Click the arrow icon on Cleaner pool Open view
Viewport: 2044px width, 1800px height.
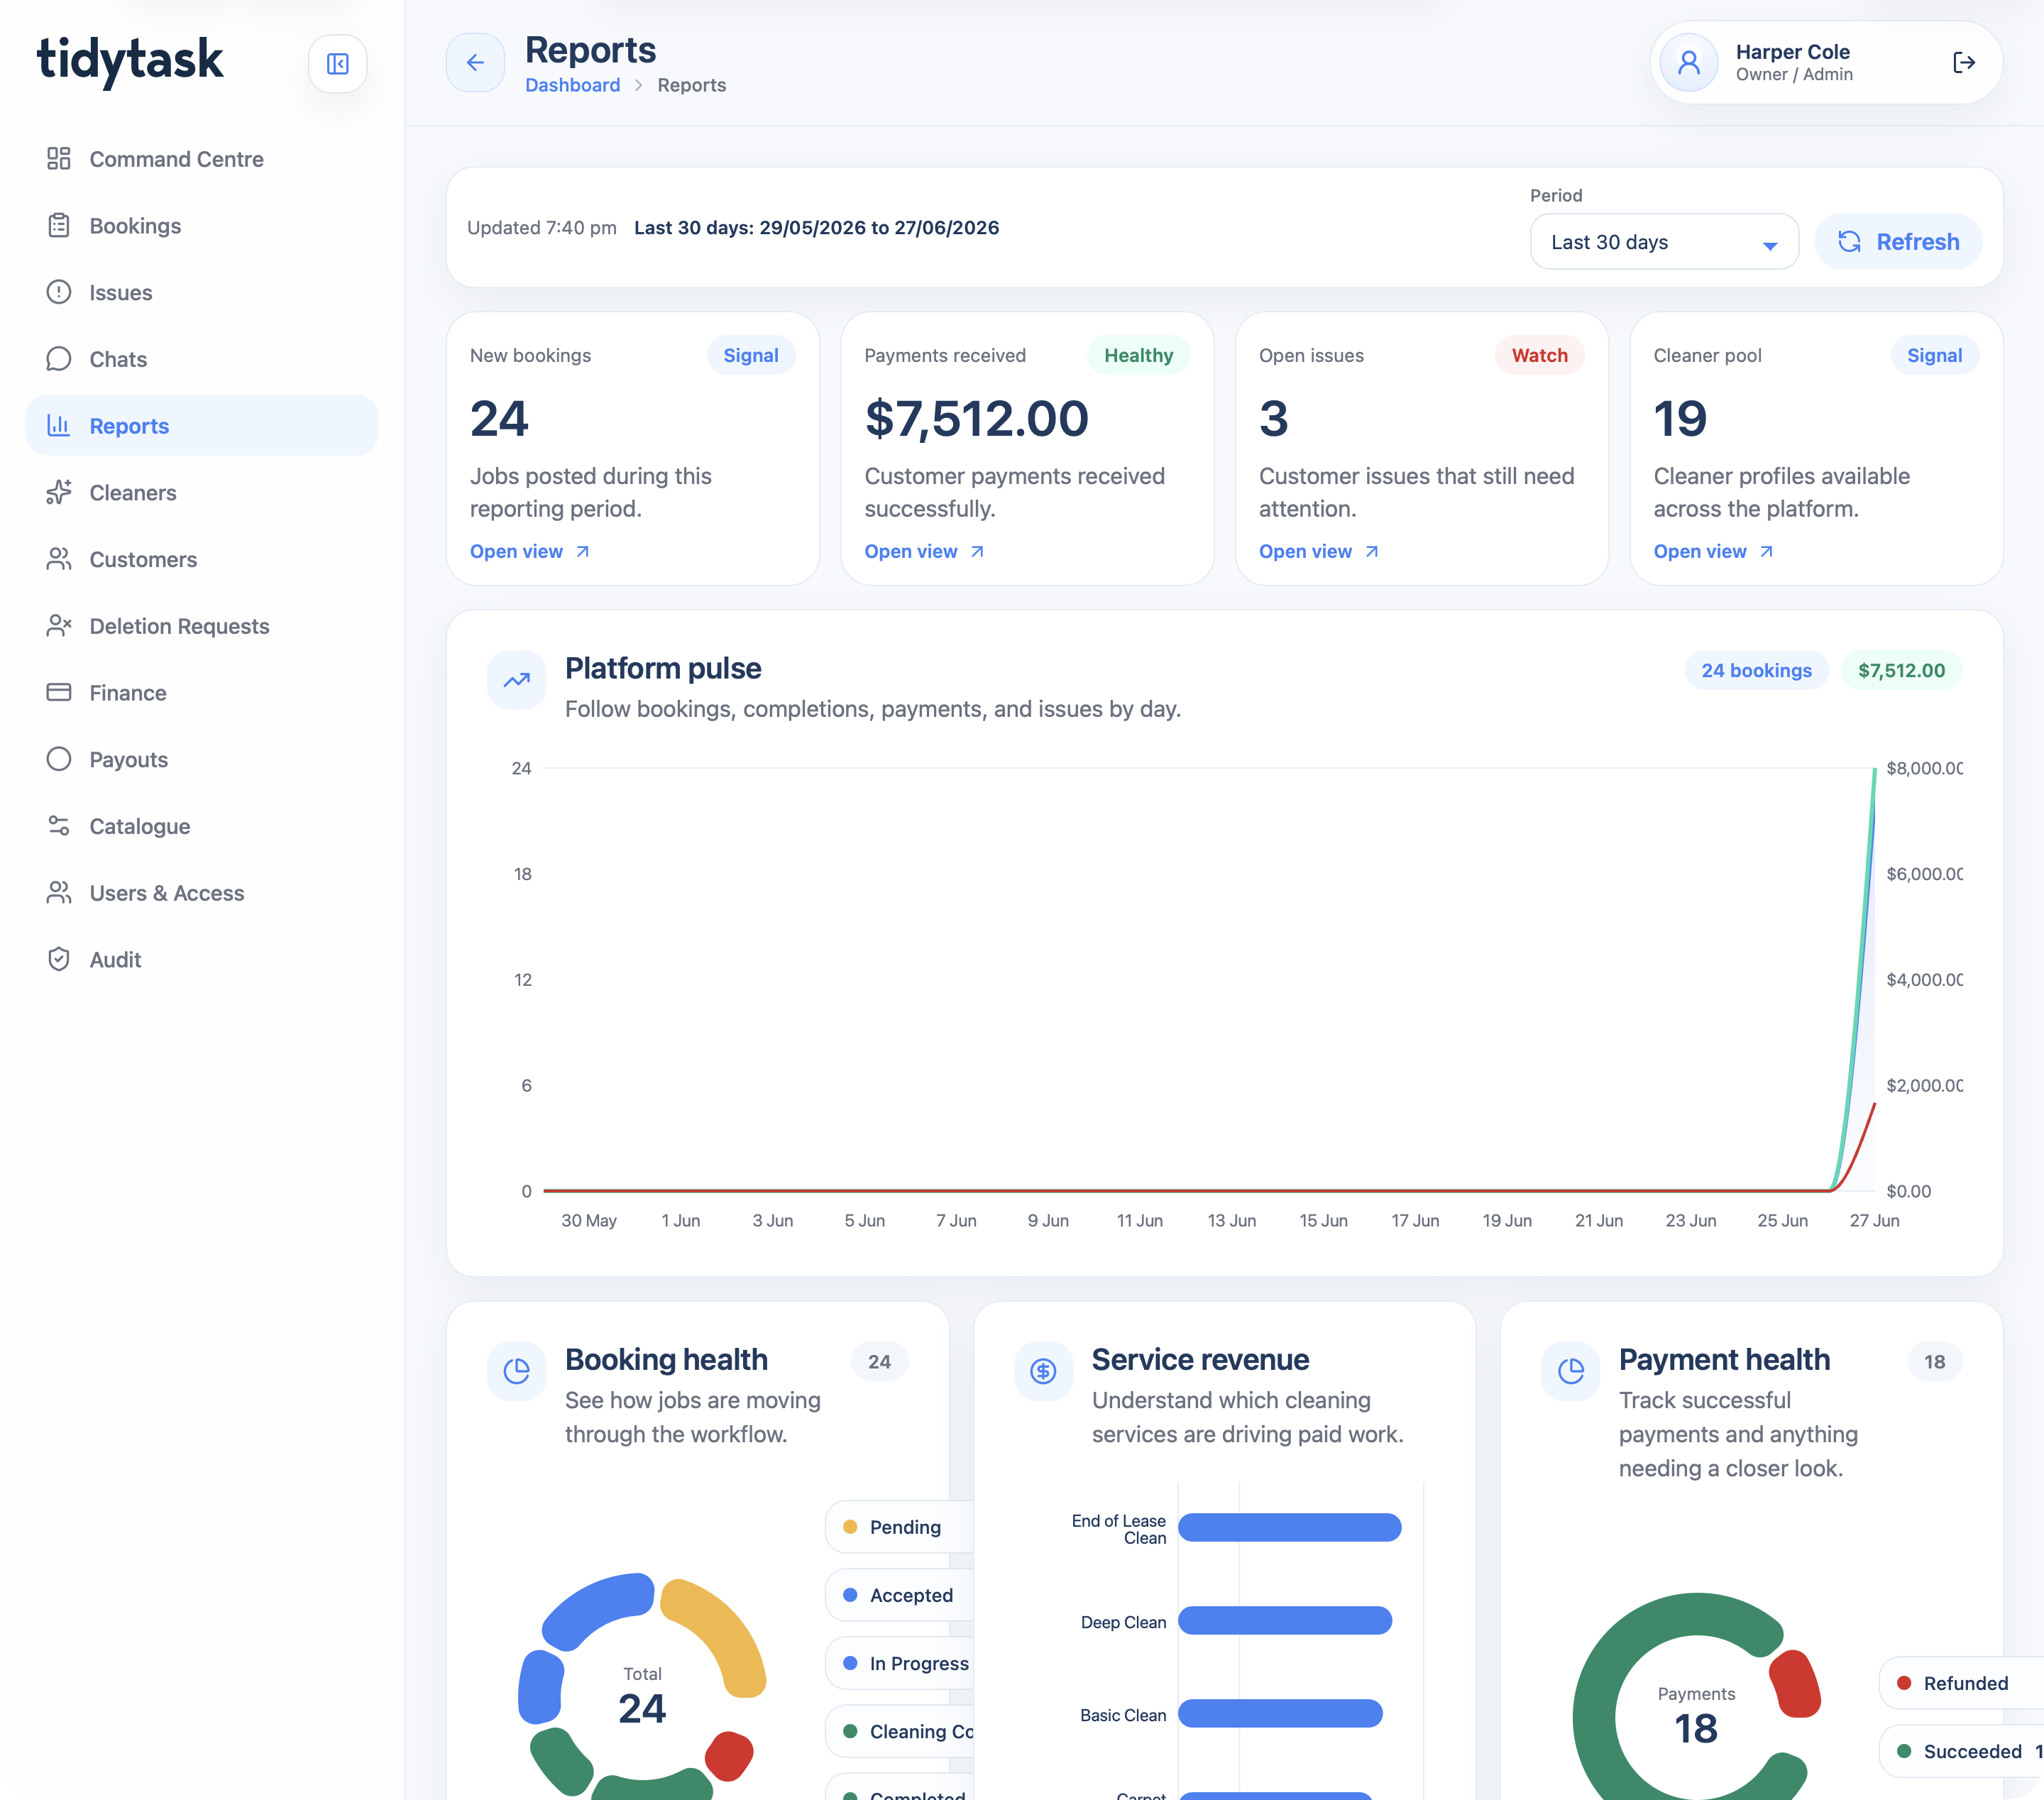click(x=1767, y=551)
